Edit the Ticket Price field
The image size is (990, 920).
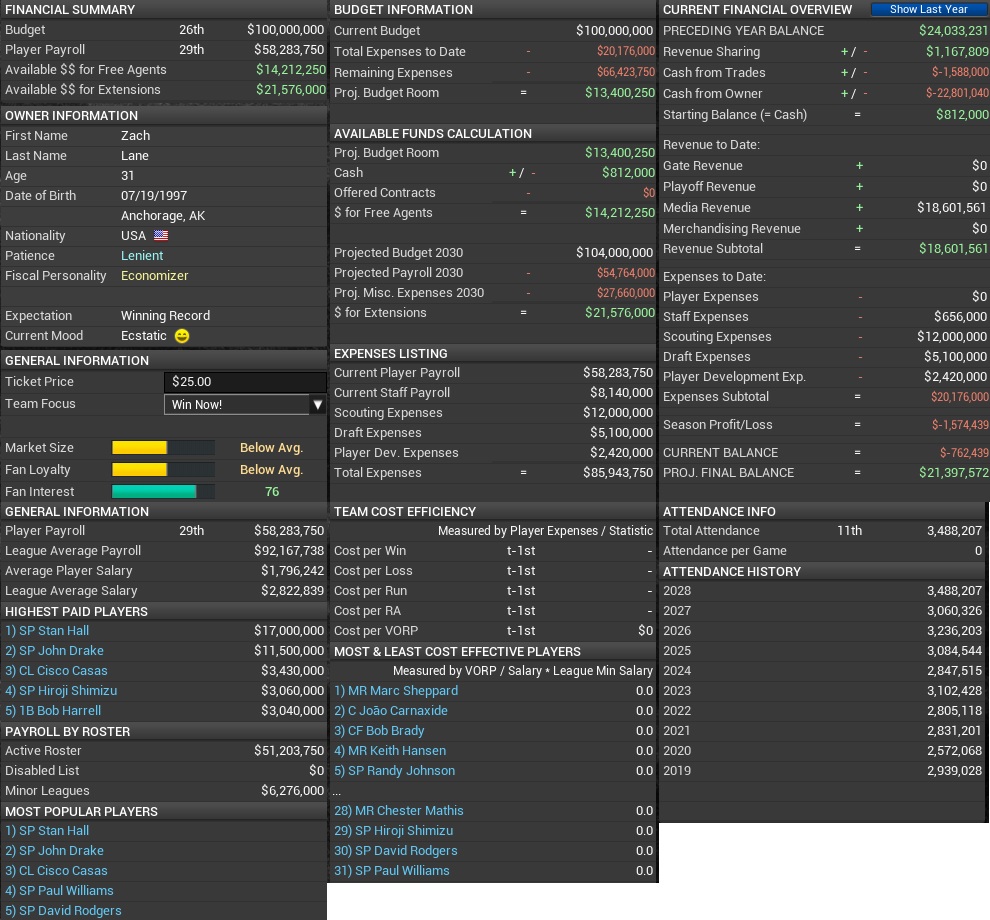coord(245,381)
